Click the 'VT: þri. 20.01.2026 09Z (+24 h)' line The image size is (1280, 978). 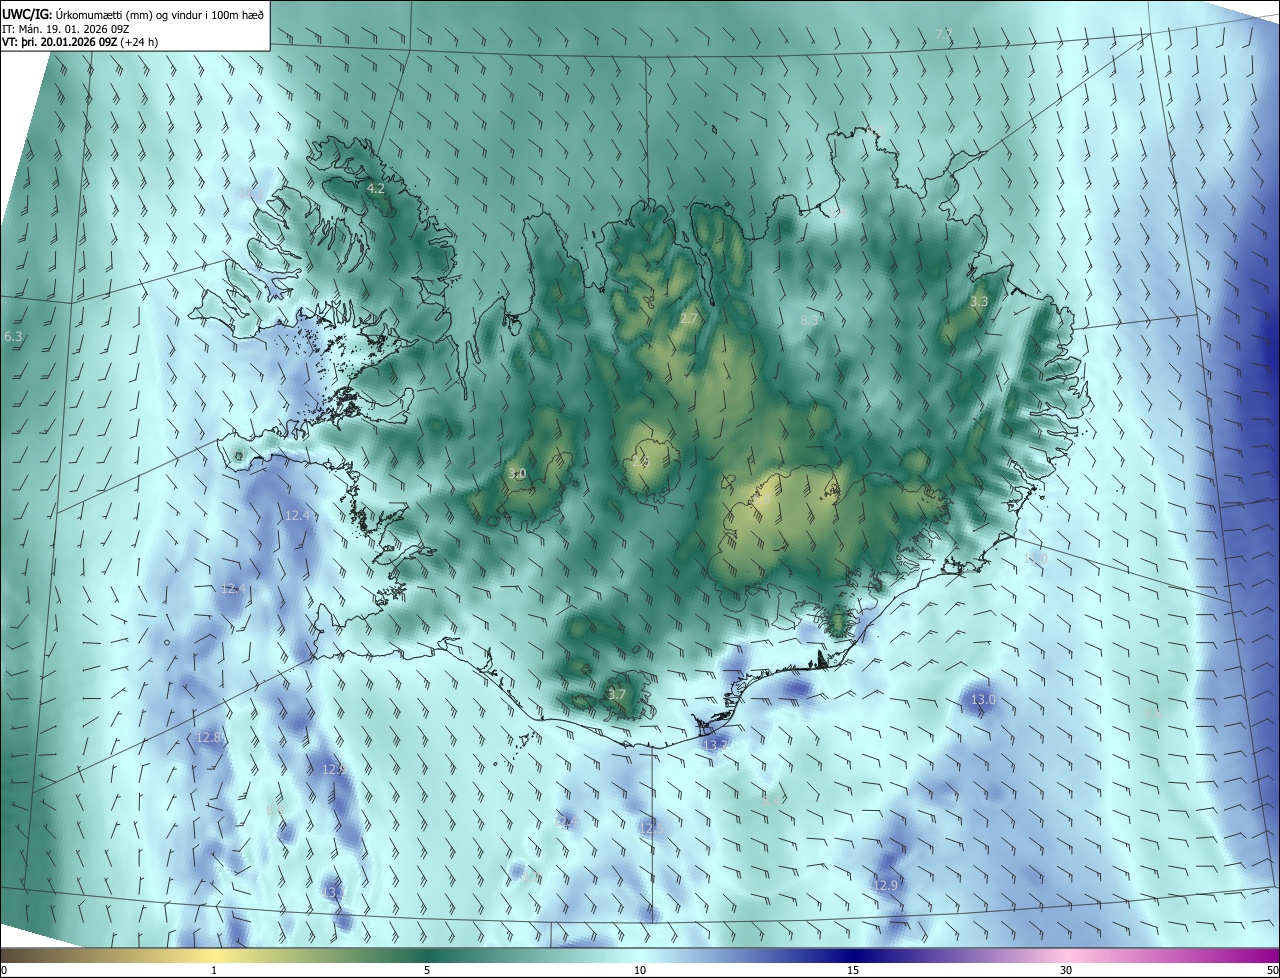(x=79, y=42)
